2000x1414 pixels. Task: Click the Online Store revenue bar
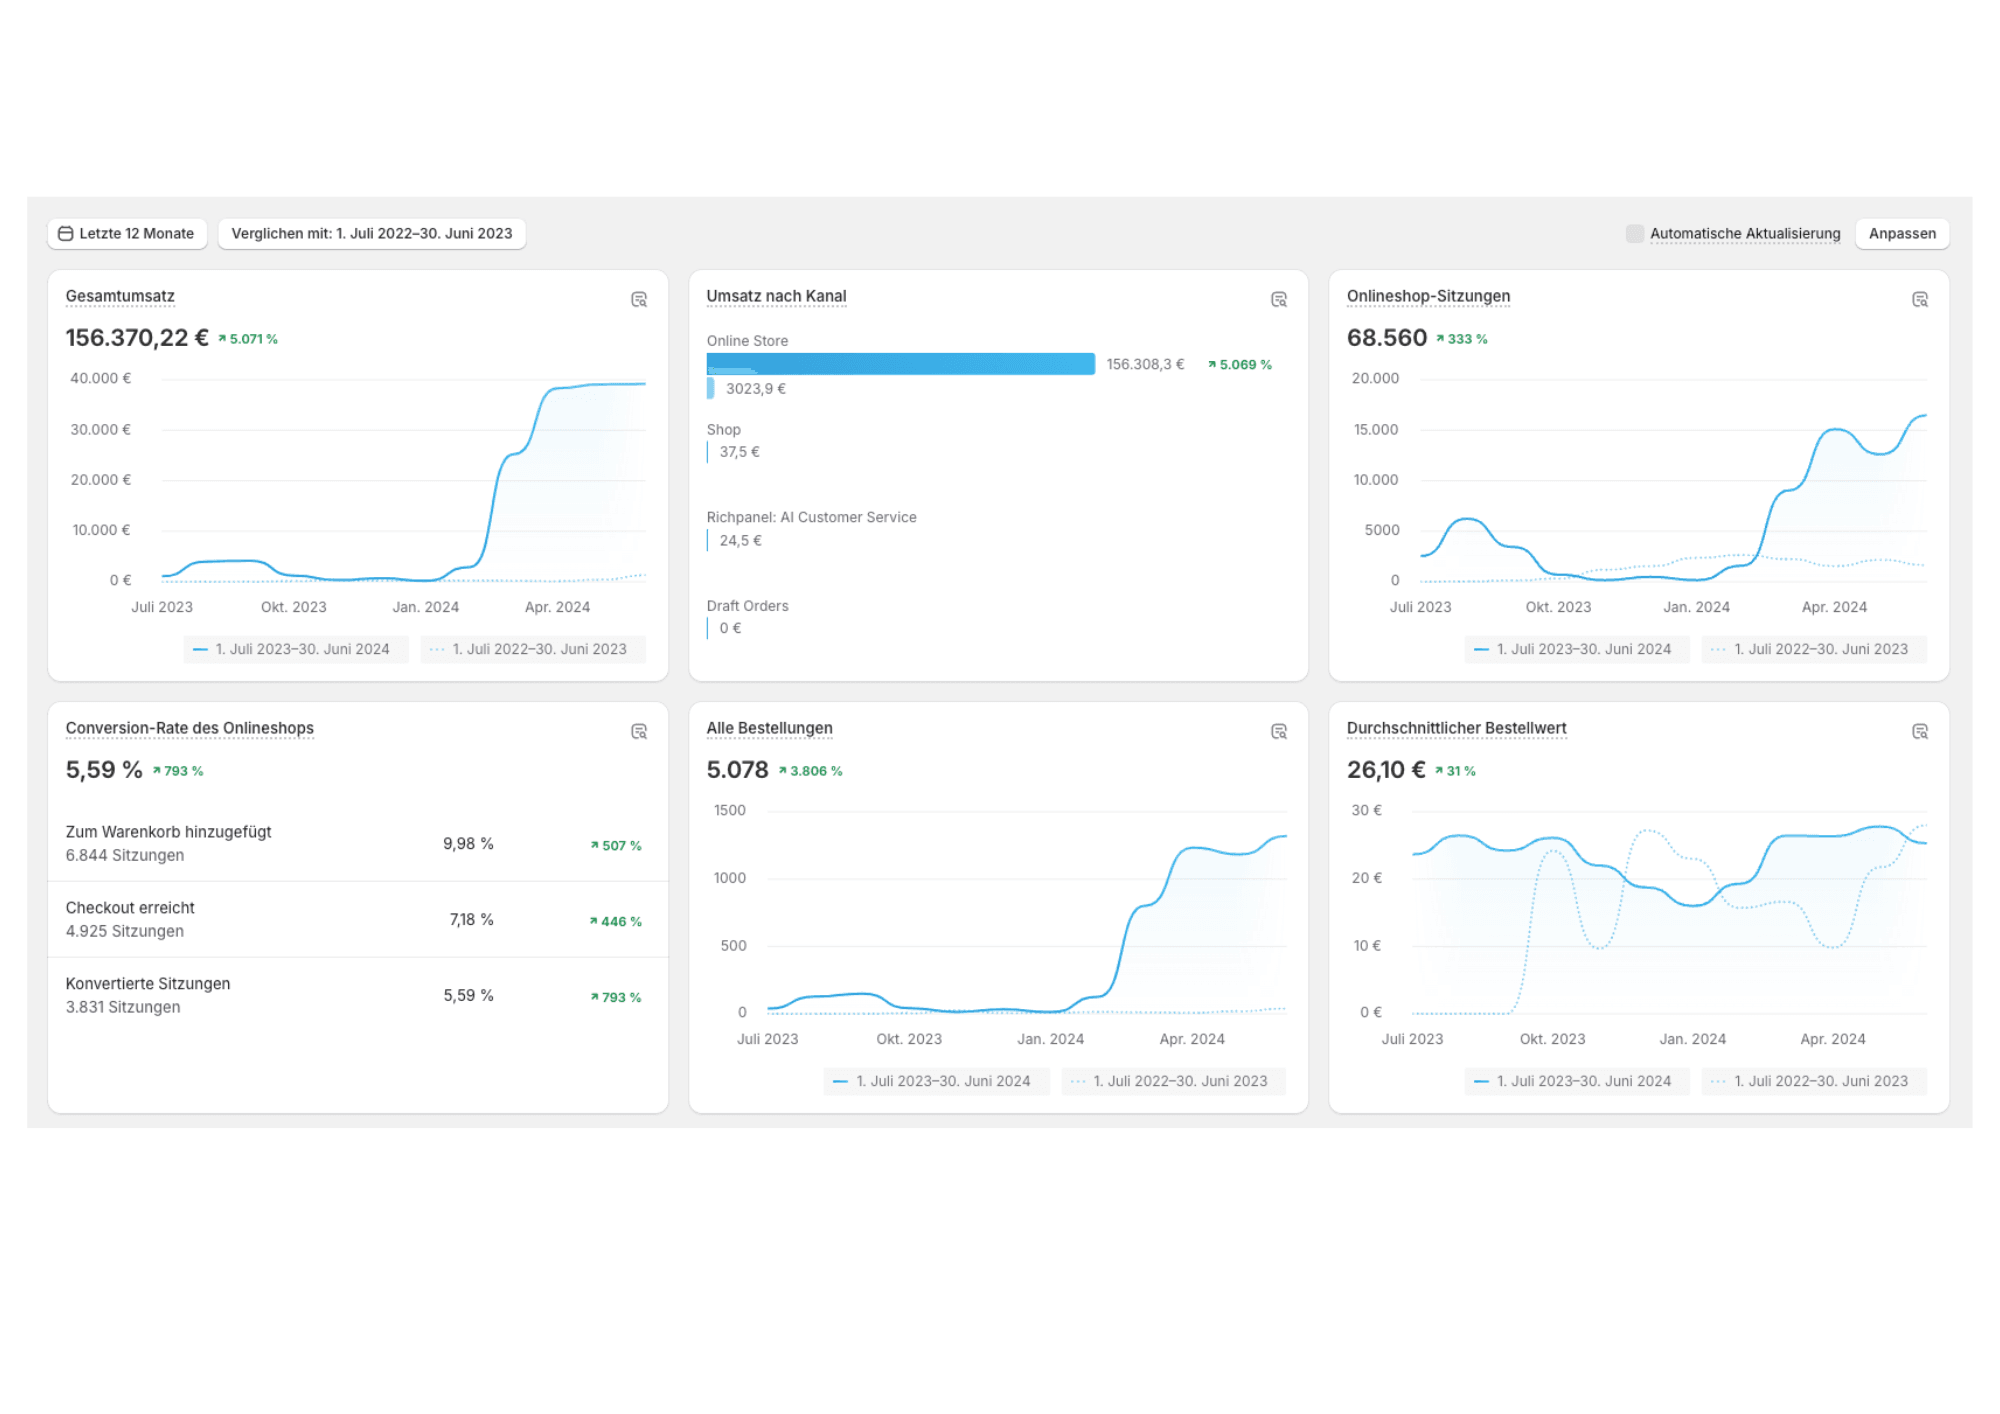coord(900,364)
